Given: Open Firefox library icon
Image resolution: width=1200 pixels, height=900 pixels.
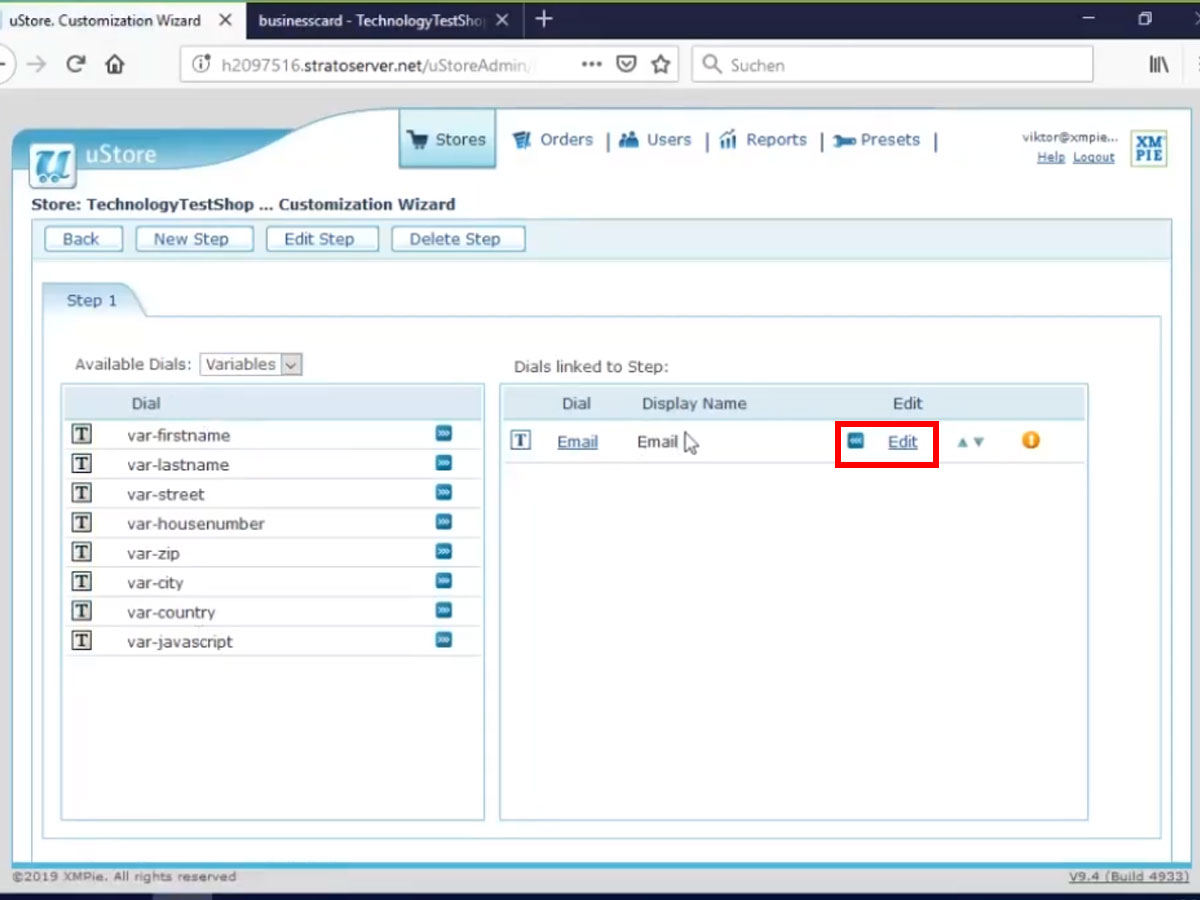Looking at the screenshot, I should pos(1159,65).
